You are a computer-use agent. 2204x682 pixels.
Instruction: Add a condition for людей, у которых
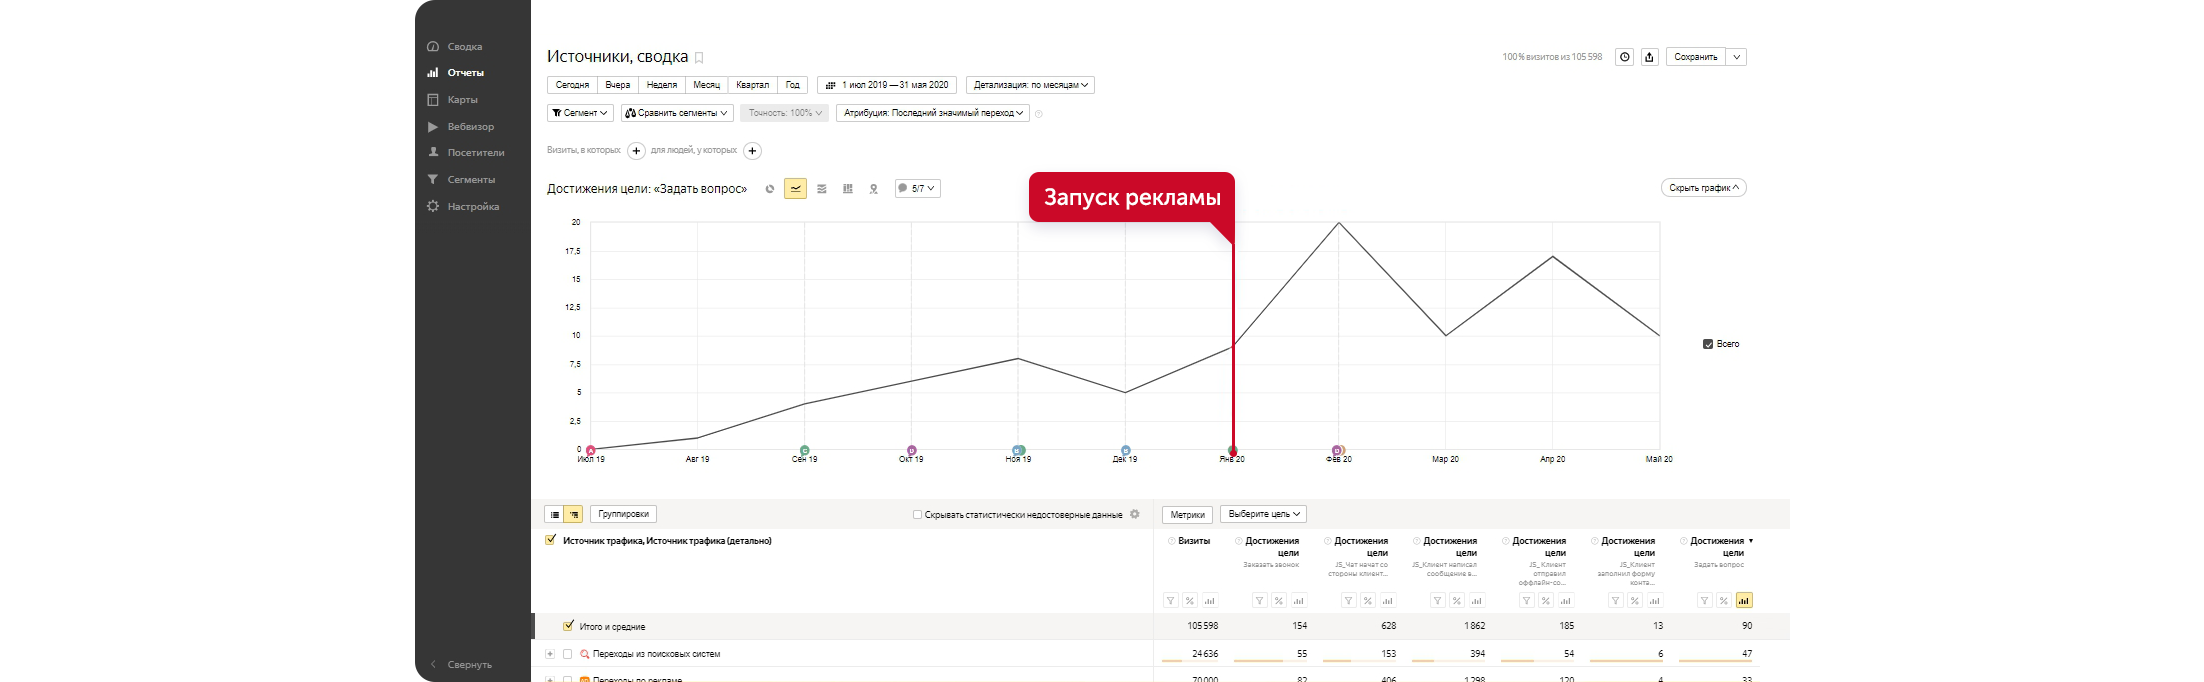point(753,151)
